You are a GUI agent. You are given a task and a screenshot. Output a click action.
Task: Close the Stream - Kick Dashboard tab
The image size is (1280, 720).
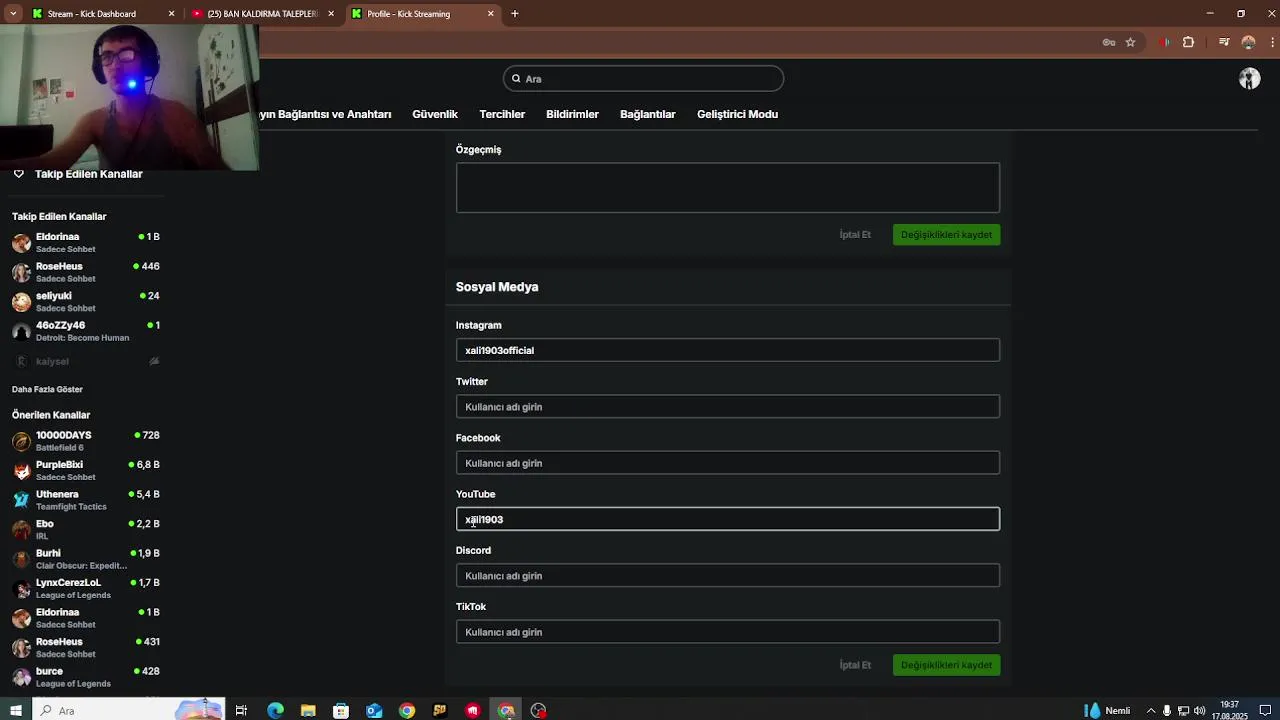point(171,14)
